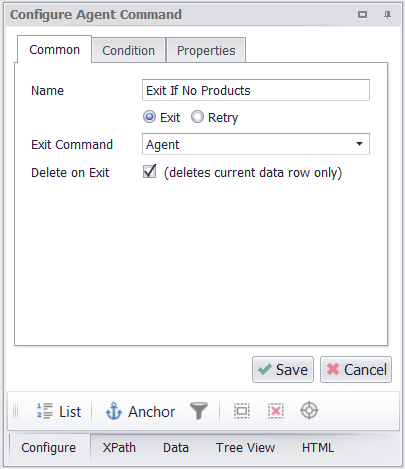Image resolution: width=405 pixels, height=469 pixels.
Task: Switch to the XPath bottom tab
Action: pos(119,447)
